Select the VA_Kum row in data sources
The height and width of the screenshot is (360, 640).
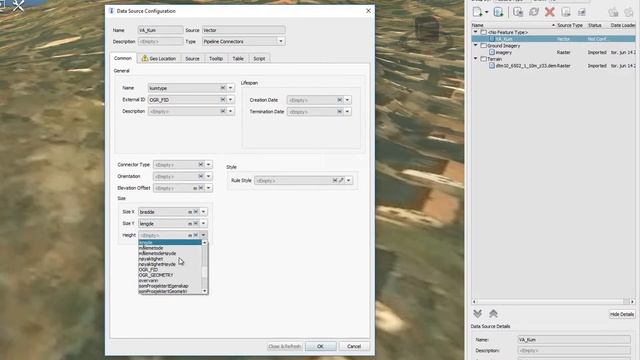tap(553, 39)
